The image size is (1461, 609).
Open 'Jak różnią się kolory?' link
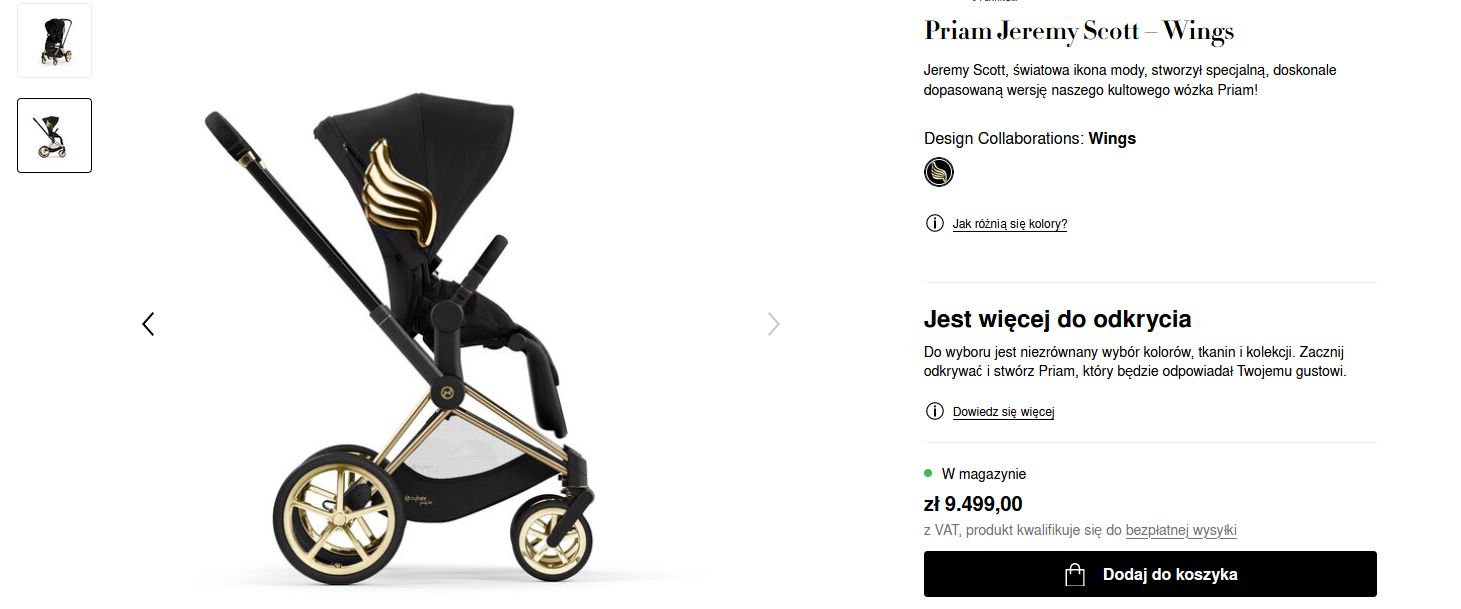click(1010, 224)
